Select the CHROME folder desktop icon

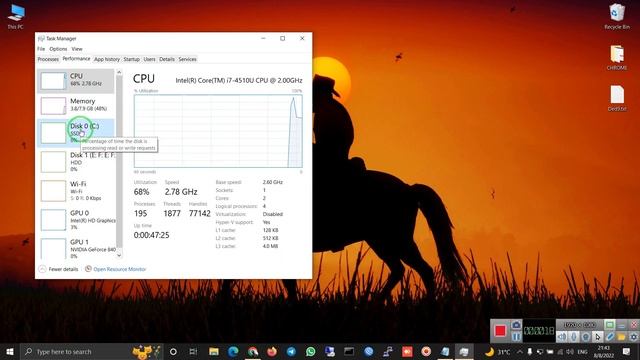617,58
